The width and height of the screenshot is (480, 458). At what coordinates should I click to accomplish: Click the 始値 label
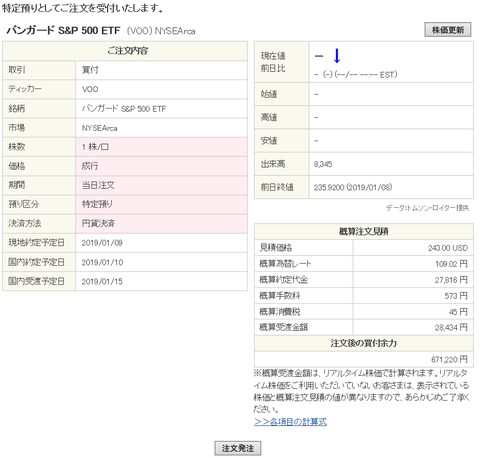[269, 94]
